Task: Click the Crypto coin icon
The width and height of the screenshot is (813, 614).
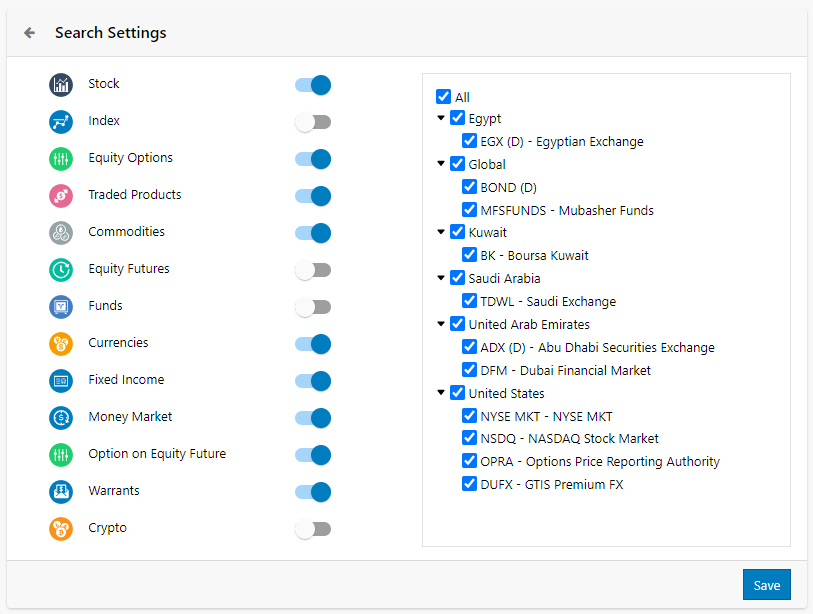Action: [x=61, y=529]
